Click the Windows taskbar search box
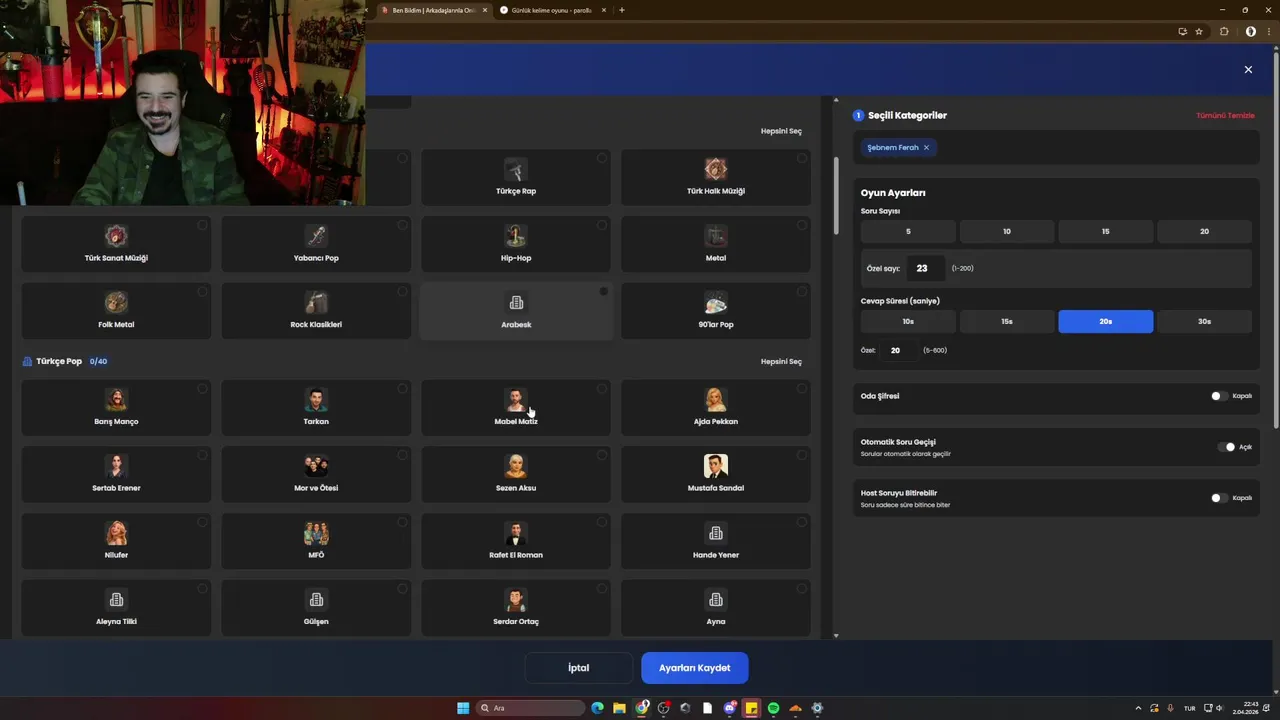Screen dimensions: 1280x720 click(x=530, y=708)
